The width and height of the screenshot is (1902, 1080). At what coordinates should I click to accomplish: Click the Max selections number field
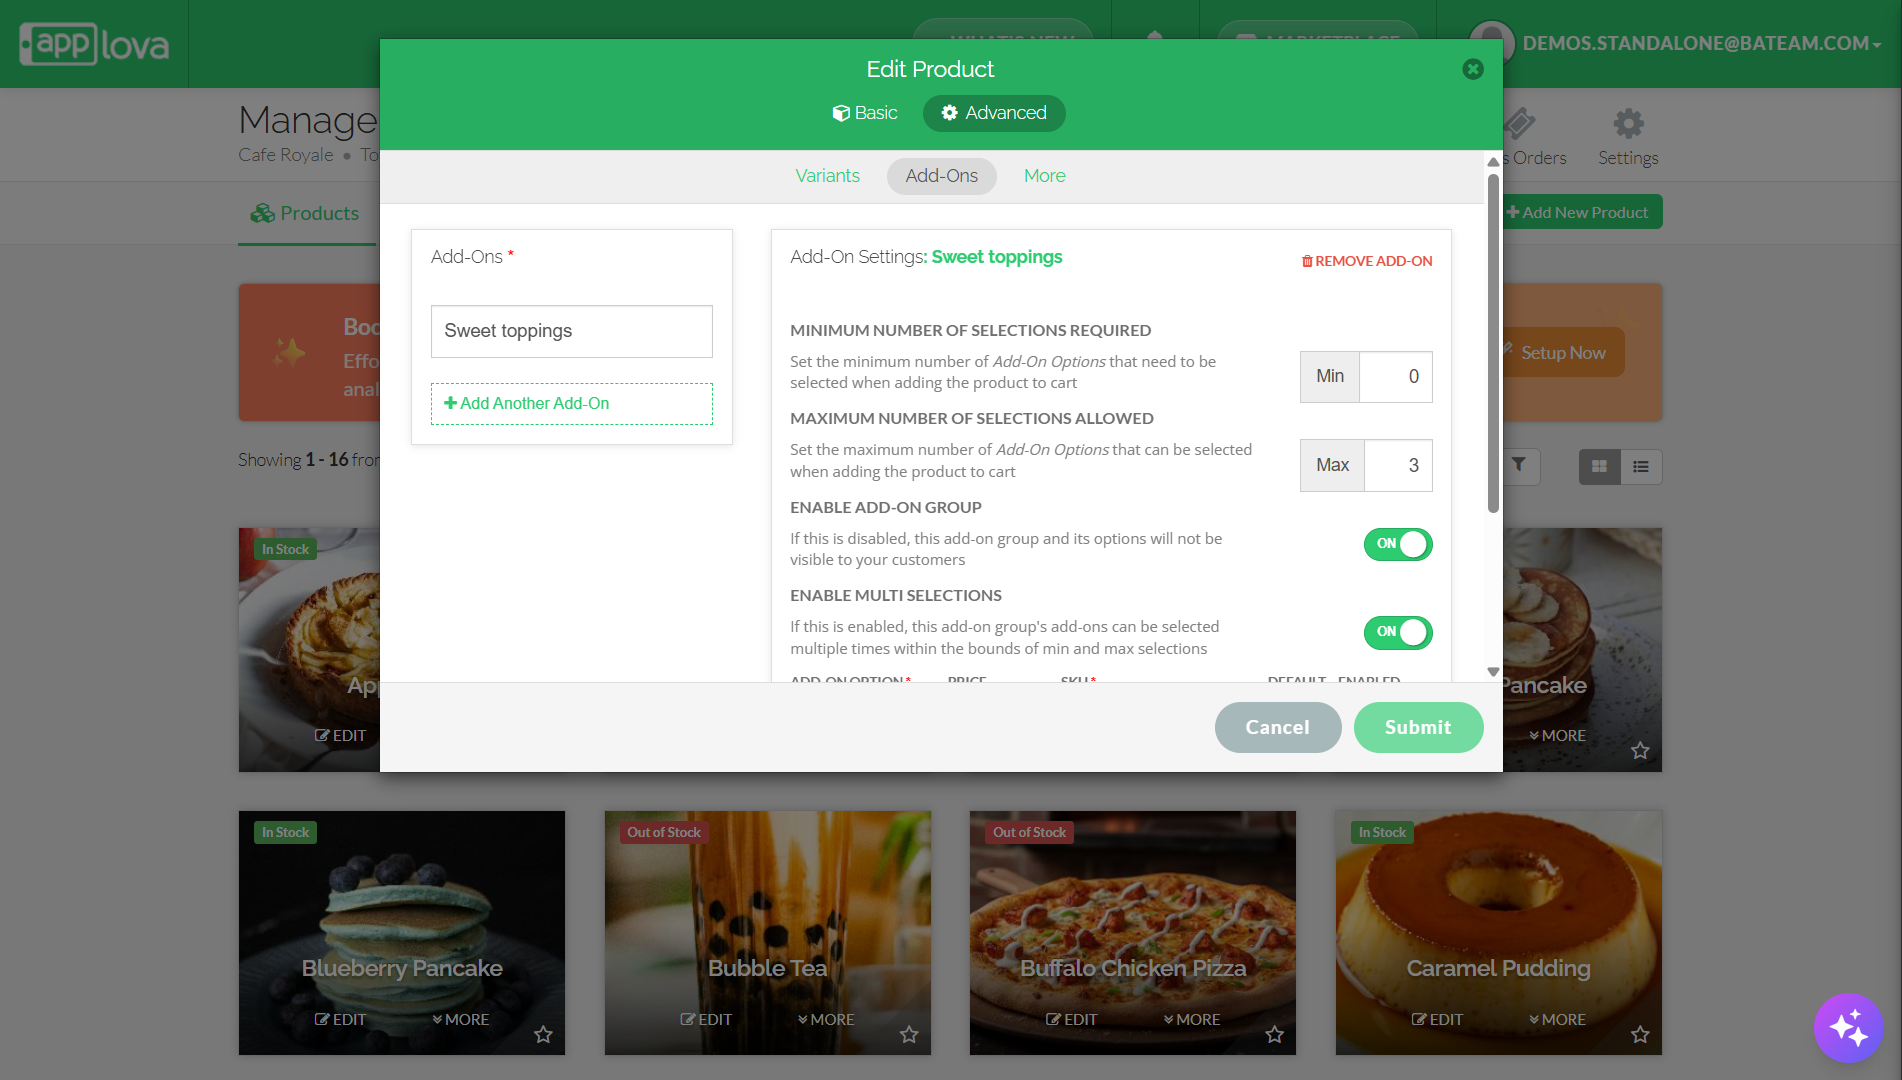[x=1398, y=465]
